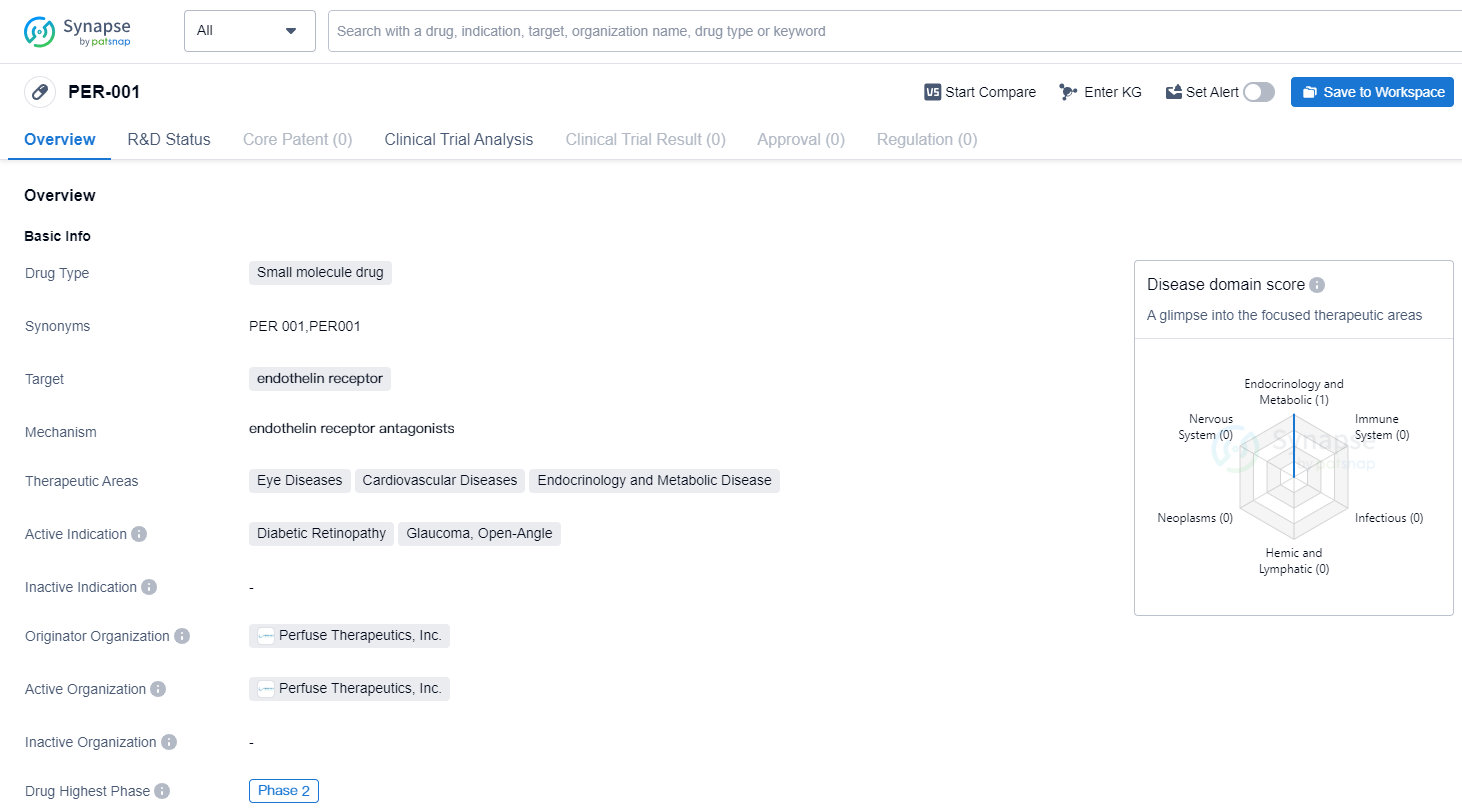Click the Save to Workspace button

tap(1372, 92)
